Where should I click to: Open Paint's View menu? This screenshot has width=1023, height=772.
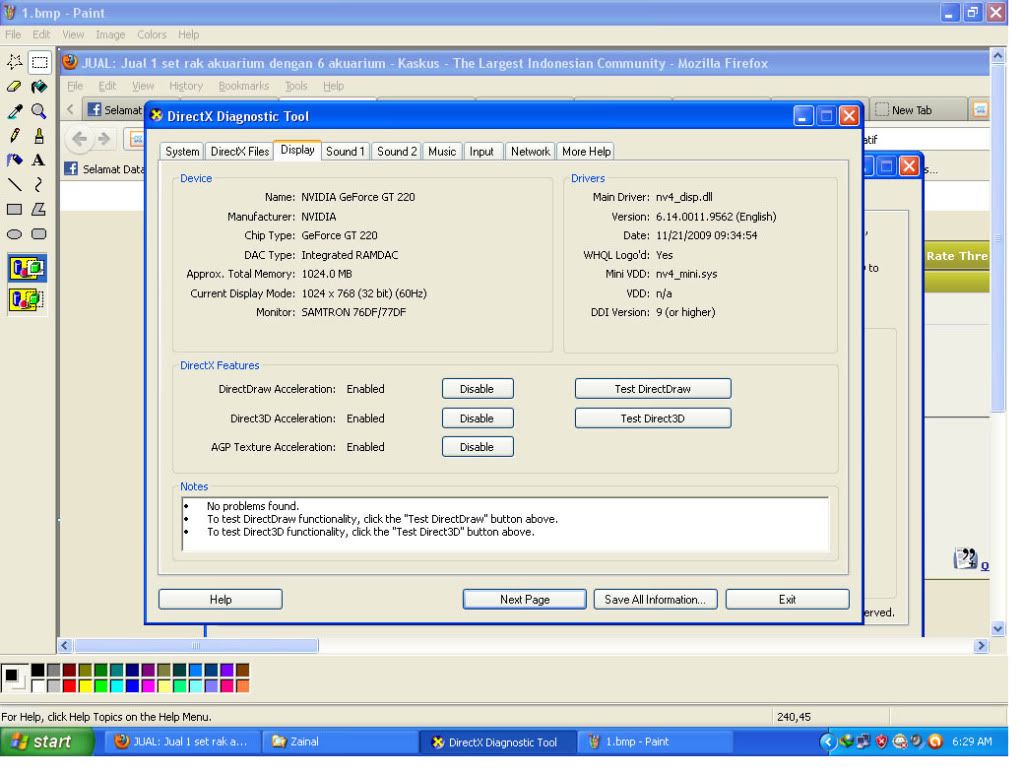(x=73, y=35)
